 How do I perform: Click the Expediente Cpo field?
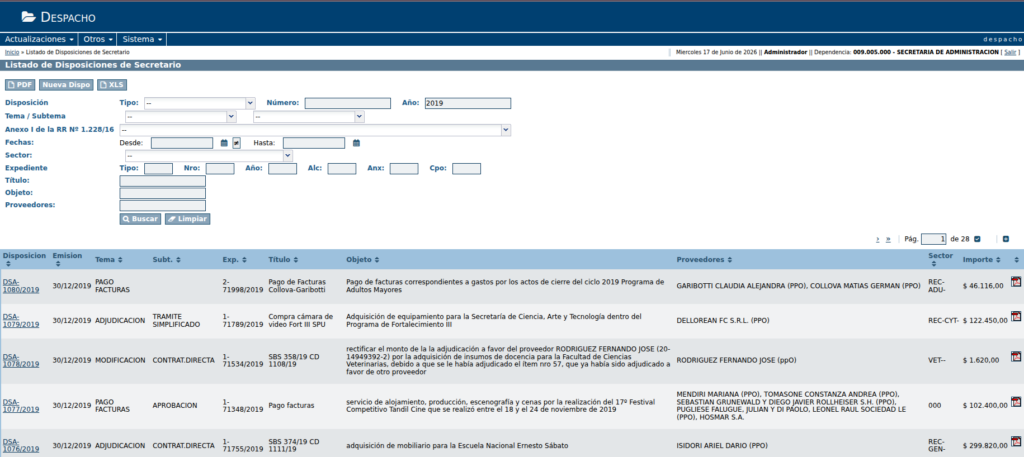tap(466, 168)
